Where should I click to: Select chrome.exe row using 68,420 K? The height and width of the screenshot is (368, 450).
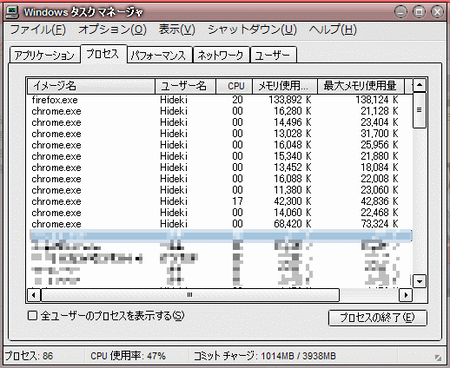point(220,224)
